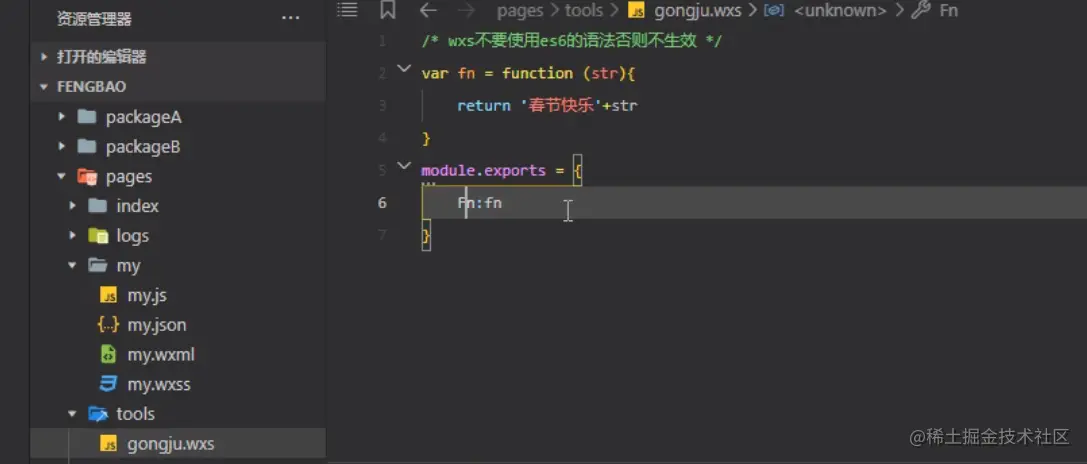Click the my.json braces icon
This screenshot has width=1087, height=464.
pos(108,325)
